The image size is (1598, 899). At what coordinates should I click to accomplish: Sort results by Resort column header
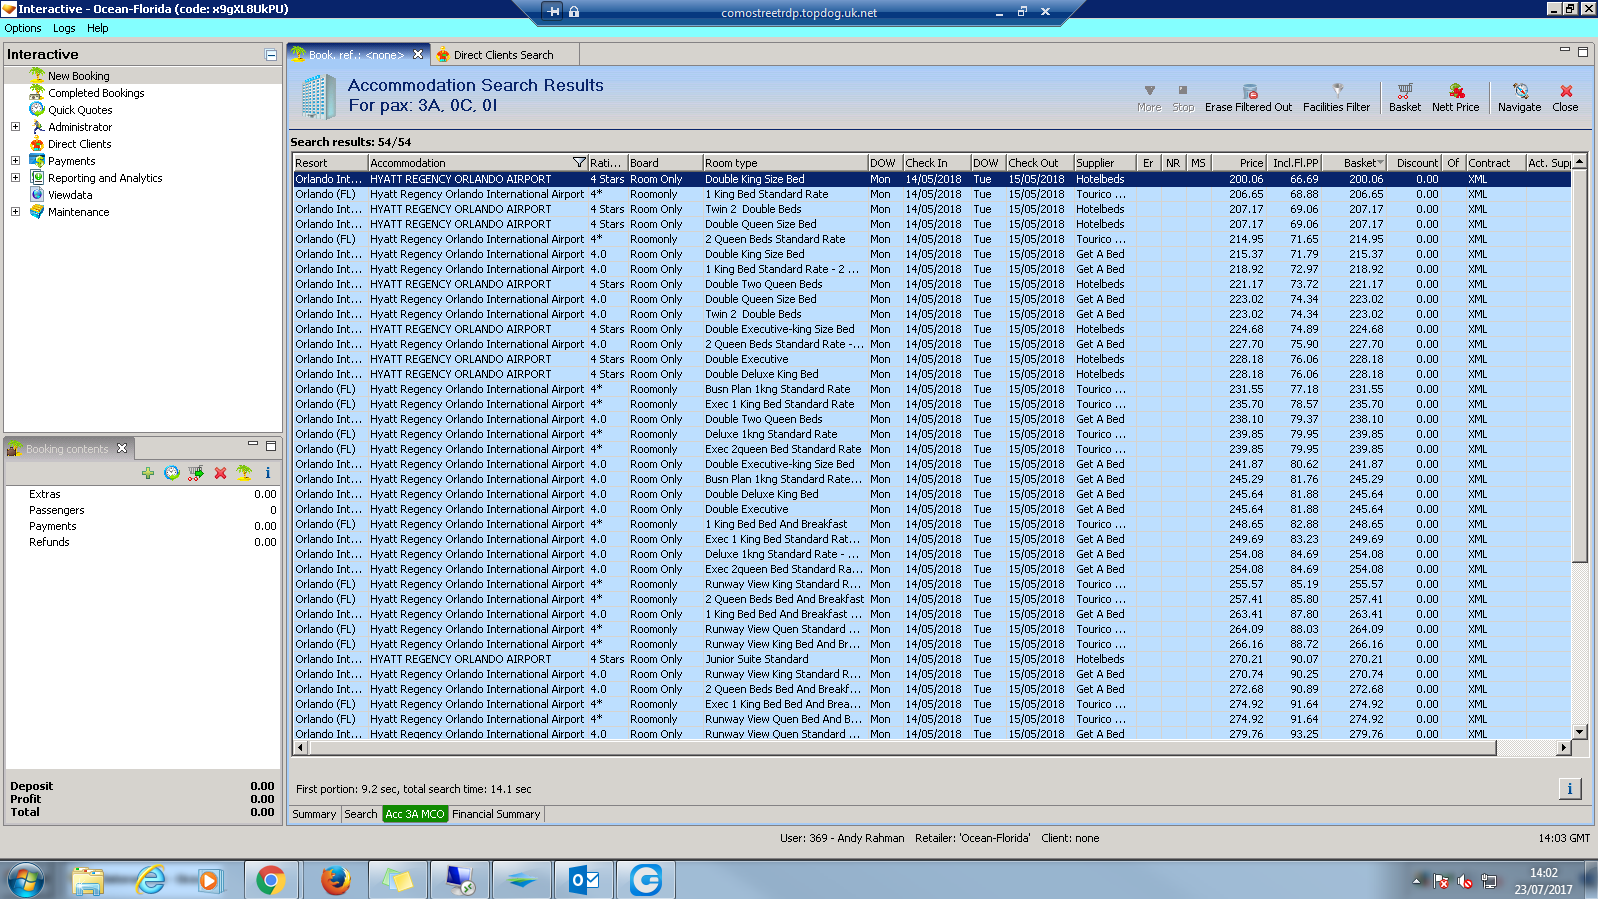point(330,162)
